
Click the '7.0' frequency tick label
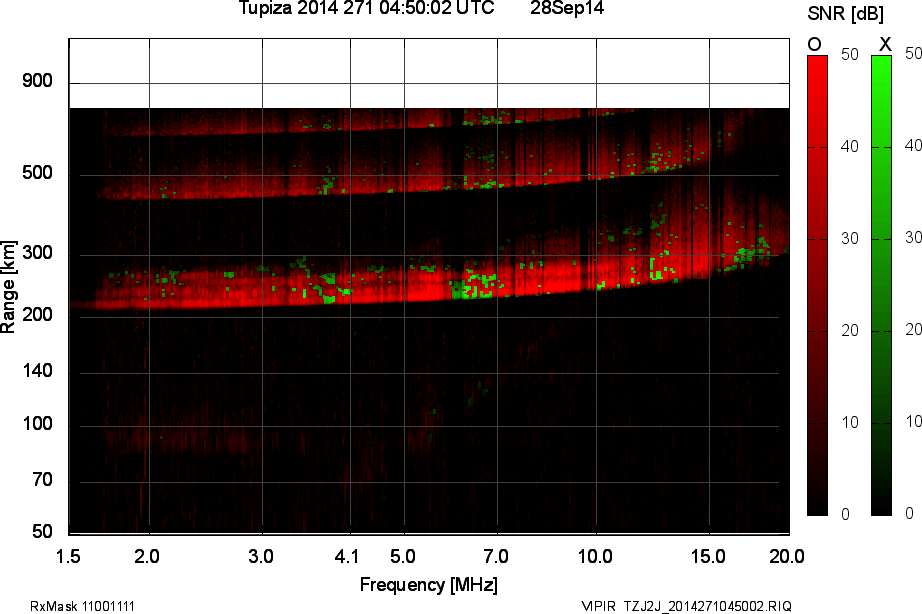pyautogui.click(x=496, y=556)
